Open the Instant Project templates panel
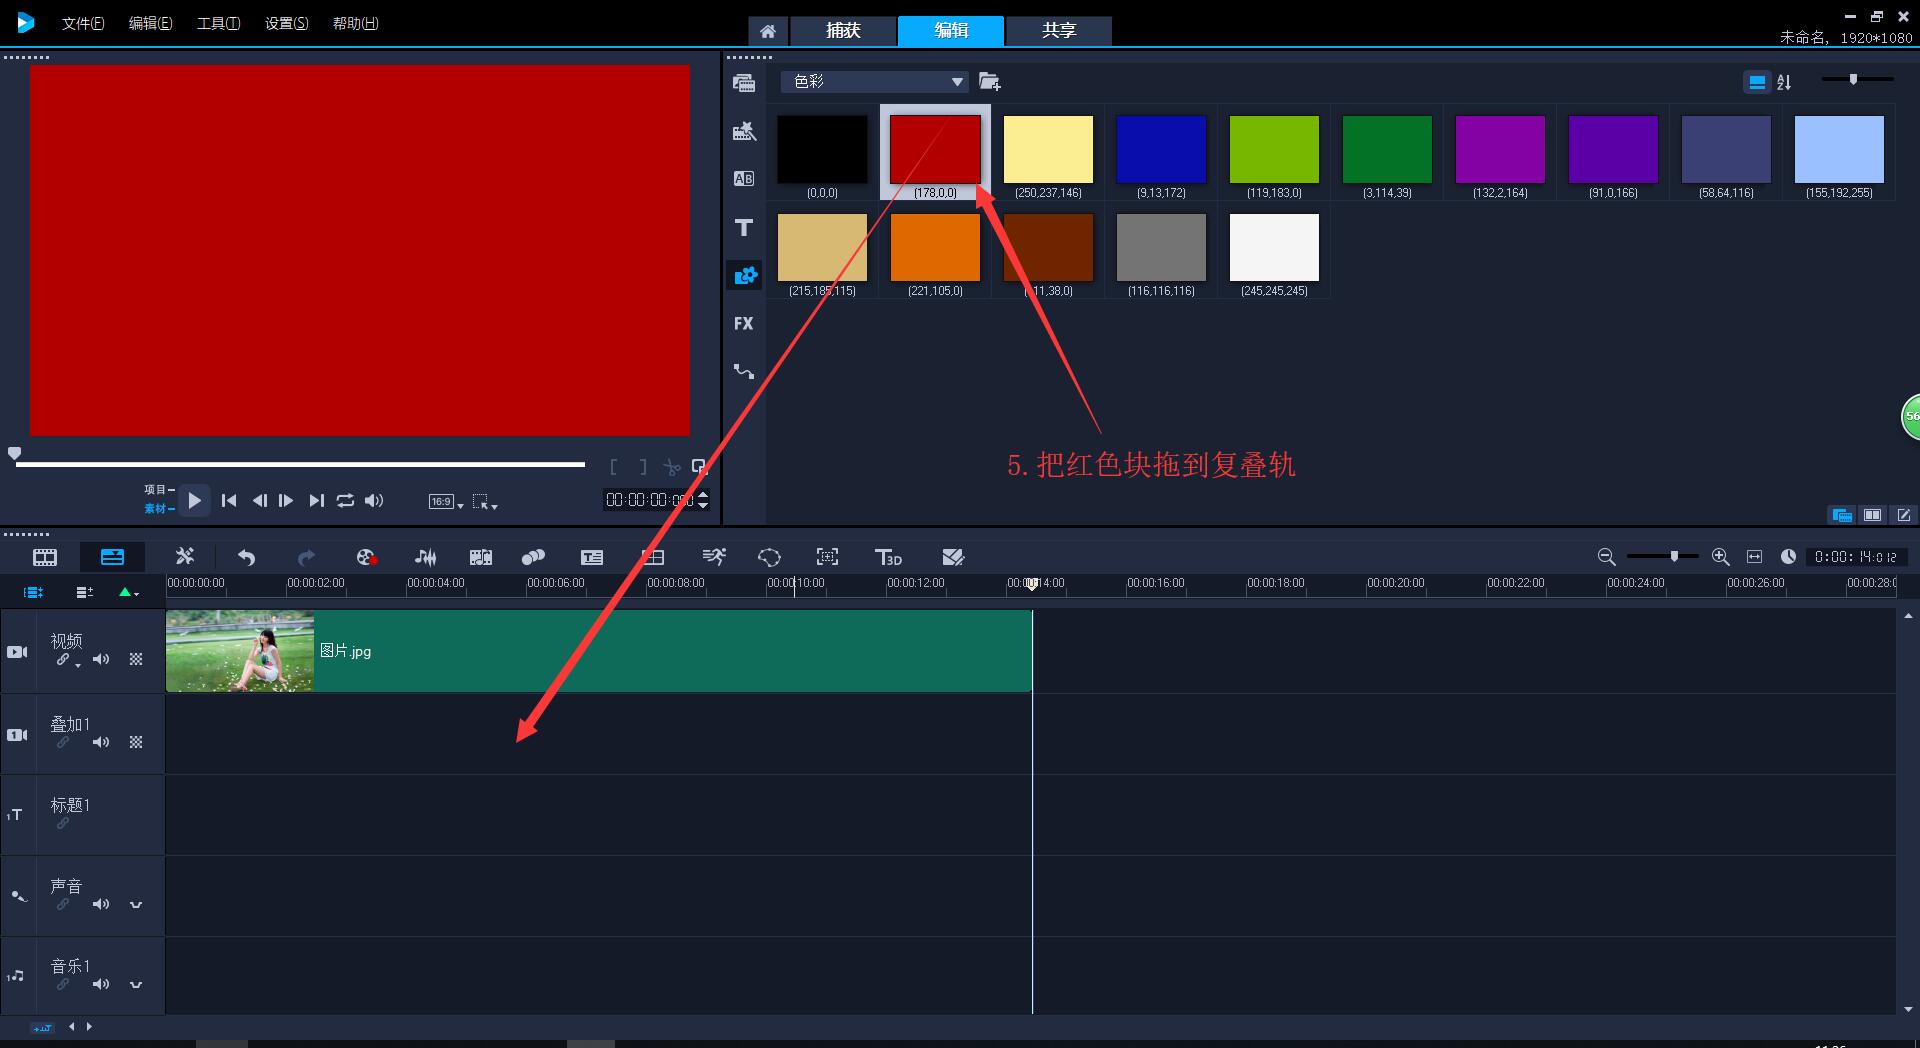Viewport: 1920px width, 1048px height. 744,131
